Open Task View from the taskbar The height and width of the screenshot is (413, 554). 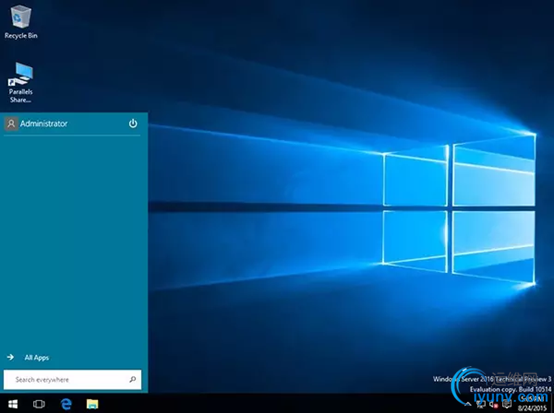click(x=39, y=404)
